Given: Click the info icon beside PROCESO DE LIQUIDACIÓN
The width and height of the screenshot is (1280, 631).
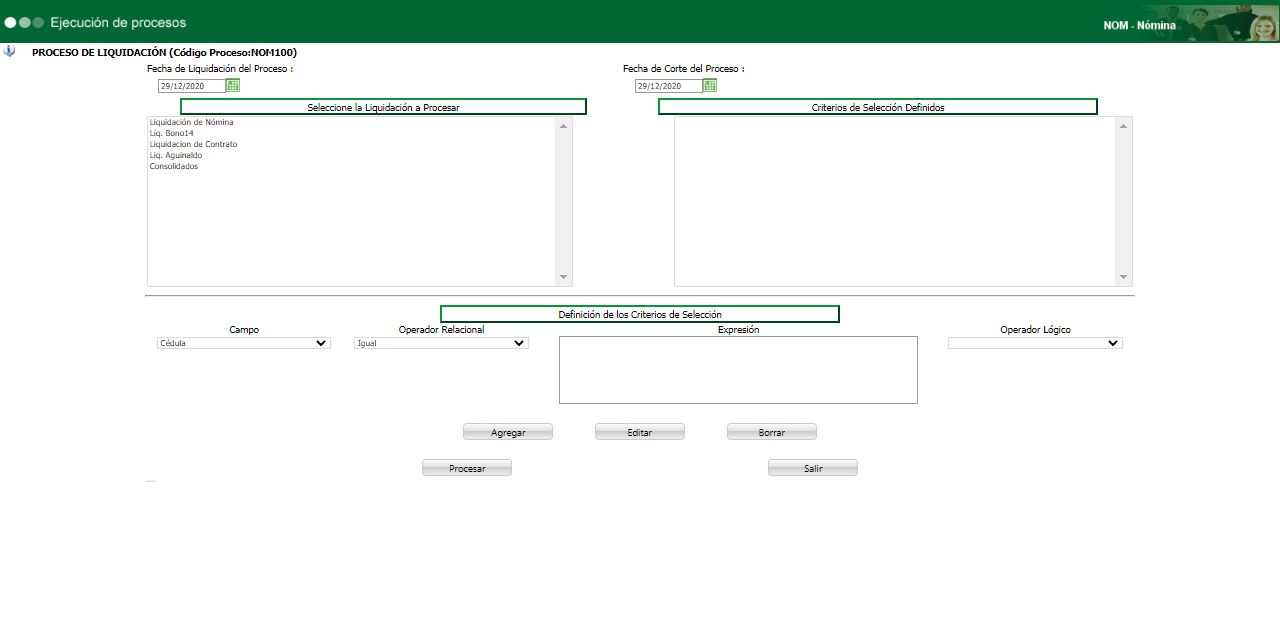Looking at the screenshot, I should tap(9, 51).
